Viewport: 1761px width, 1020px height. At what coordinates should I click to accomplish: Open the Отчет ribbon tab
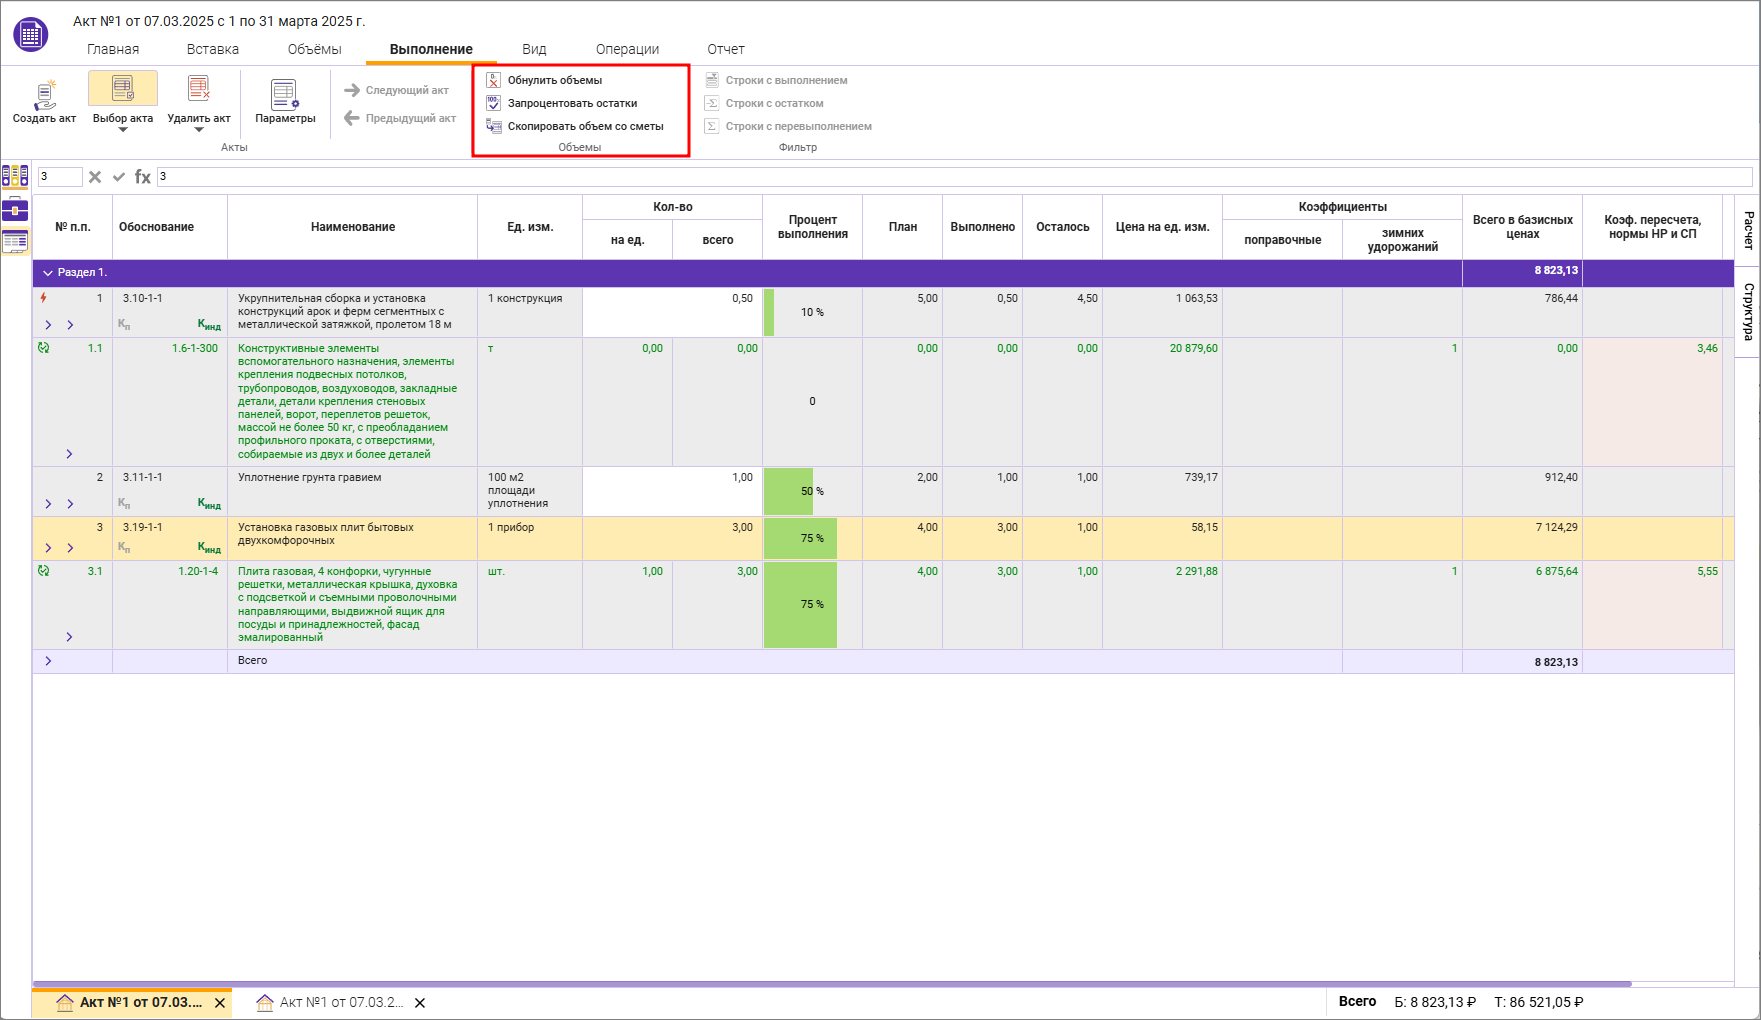[725, 49]
